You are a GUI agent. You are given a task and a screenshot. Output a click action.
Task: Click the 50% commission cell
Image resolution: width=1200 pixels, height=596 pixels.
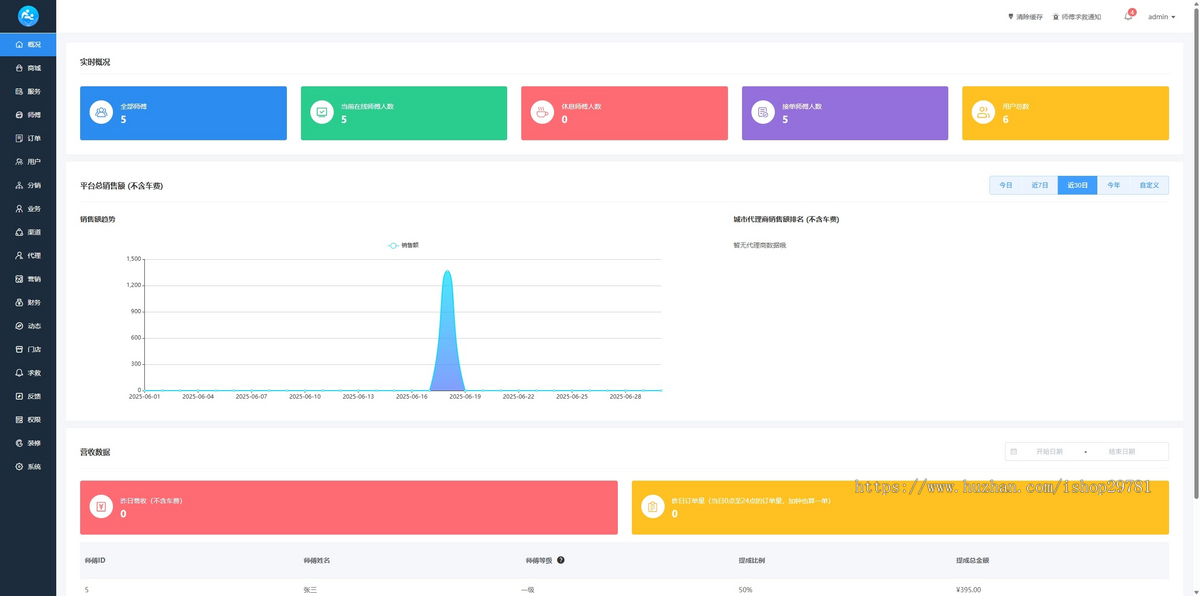745,590
